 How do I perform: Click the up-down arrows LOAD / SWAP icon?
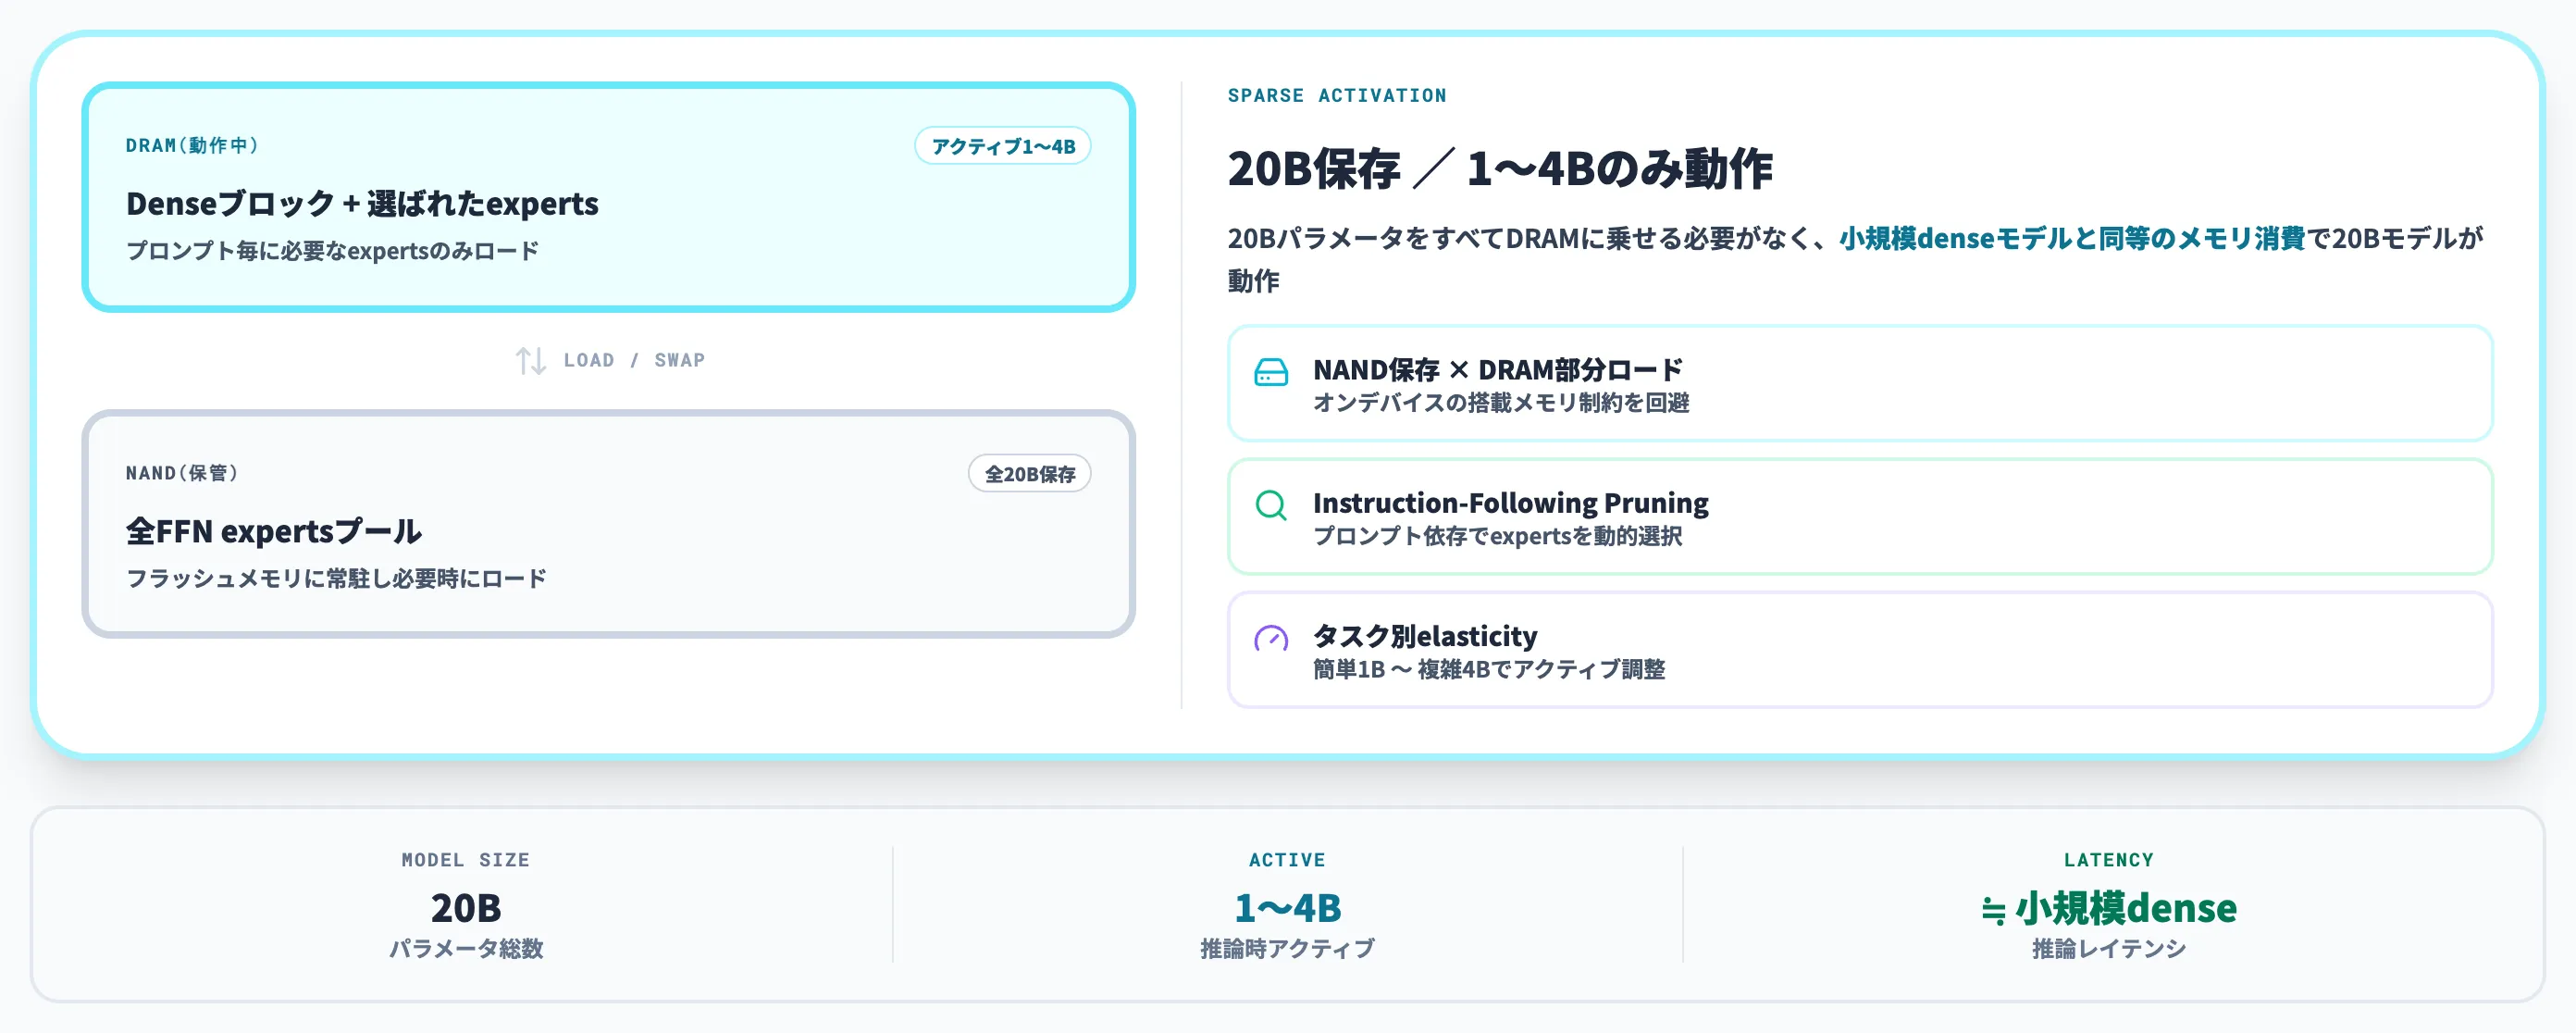pyautogui.click(x=530, y=360)
